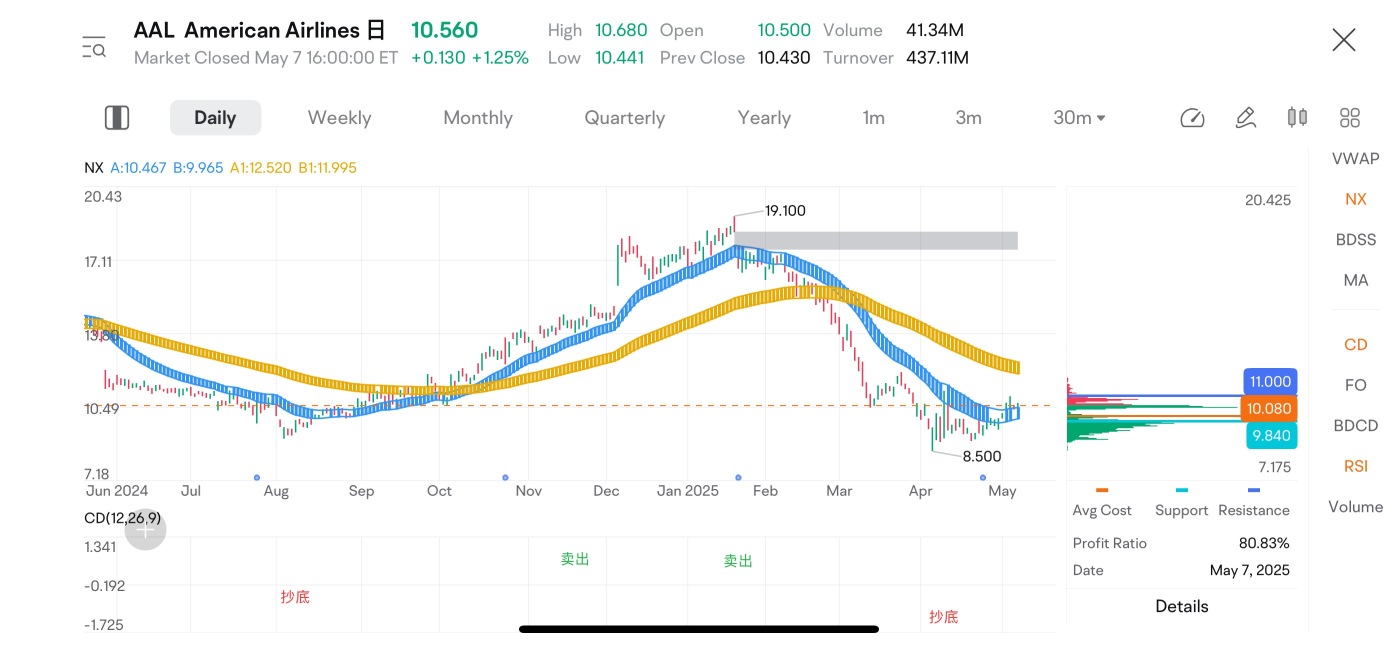Select the Daily timeframe tab
Screen dimensions: 1398x645
tap(215, 118)
